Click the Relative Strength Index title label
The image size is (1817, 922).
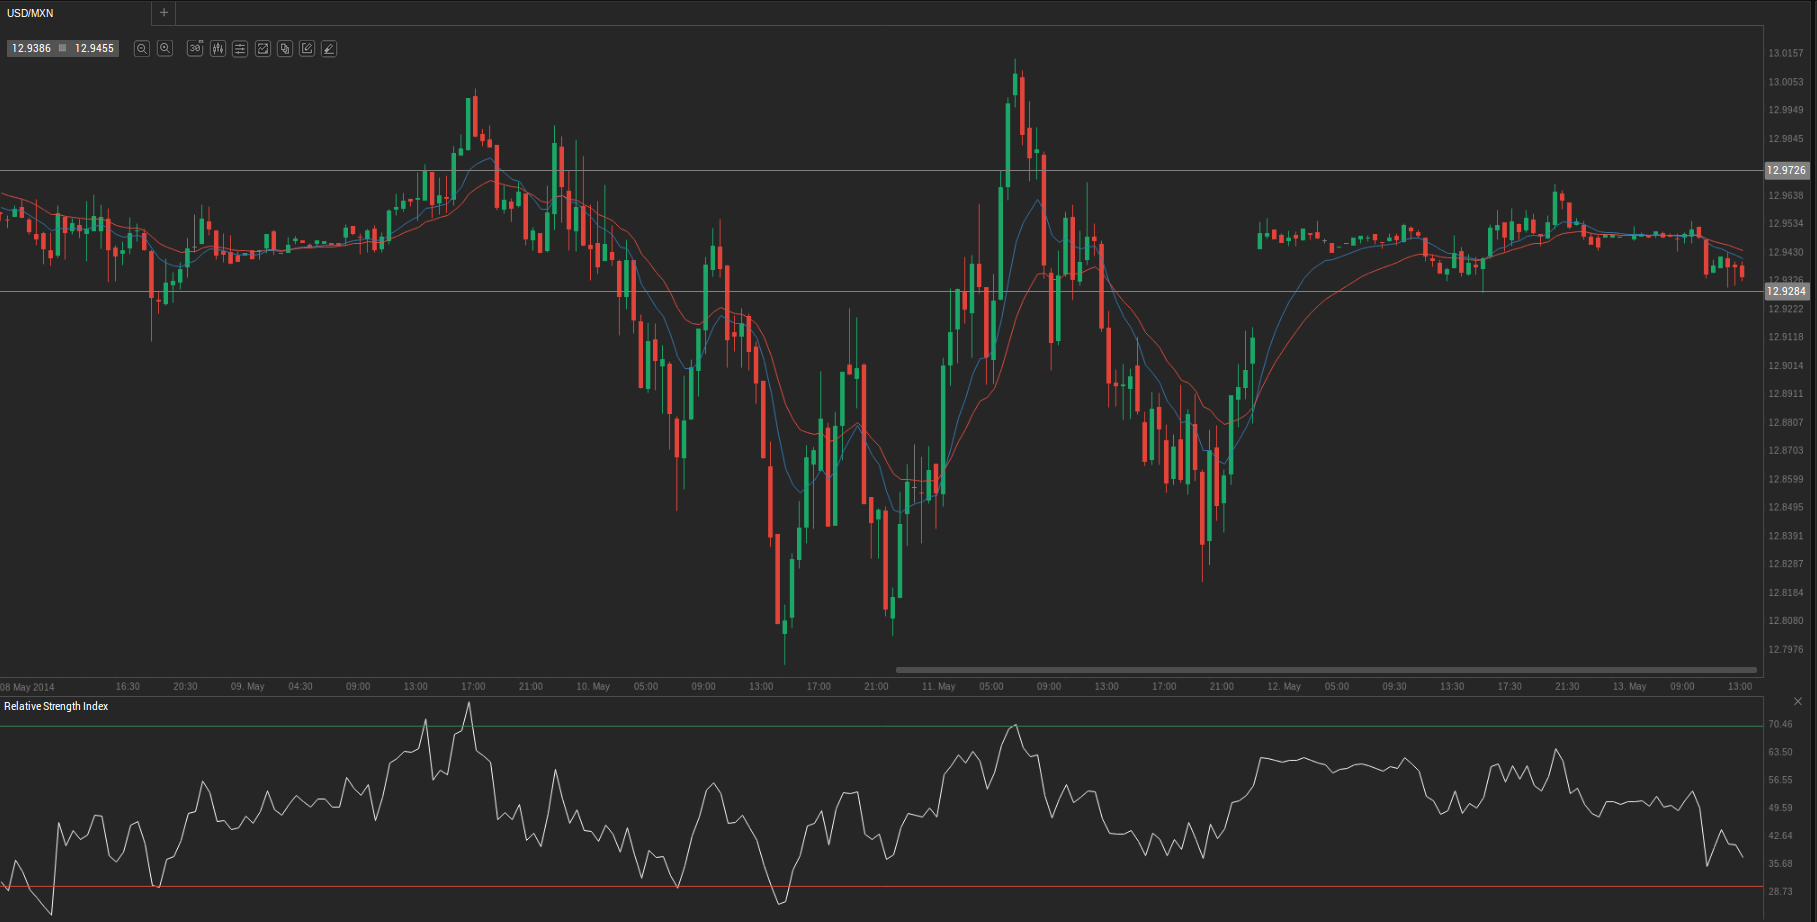coord(56,706)
